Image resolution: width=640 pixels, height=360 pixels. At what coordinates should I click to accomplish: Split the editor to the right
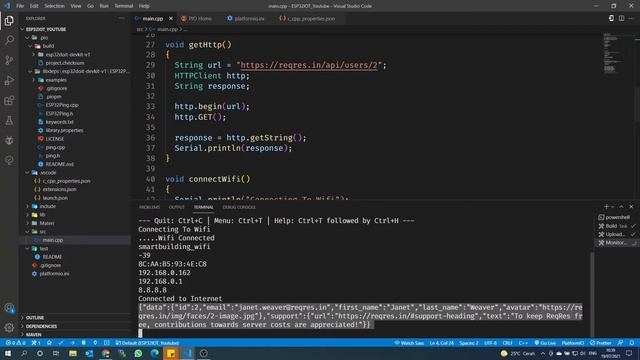pos(621,18)
